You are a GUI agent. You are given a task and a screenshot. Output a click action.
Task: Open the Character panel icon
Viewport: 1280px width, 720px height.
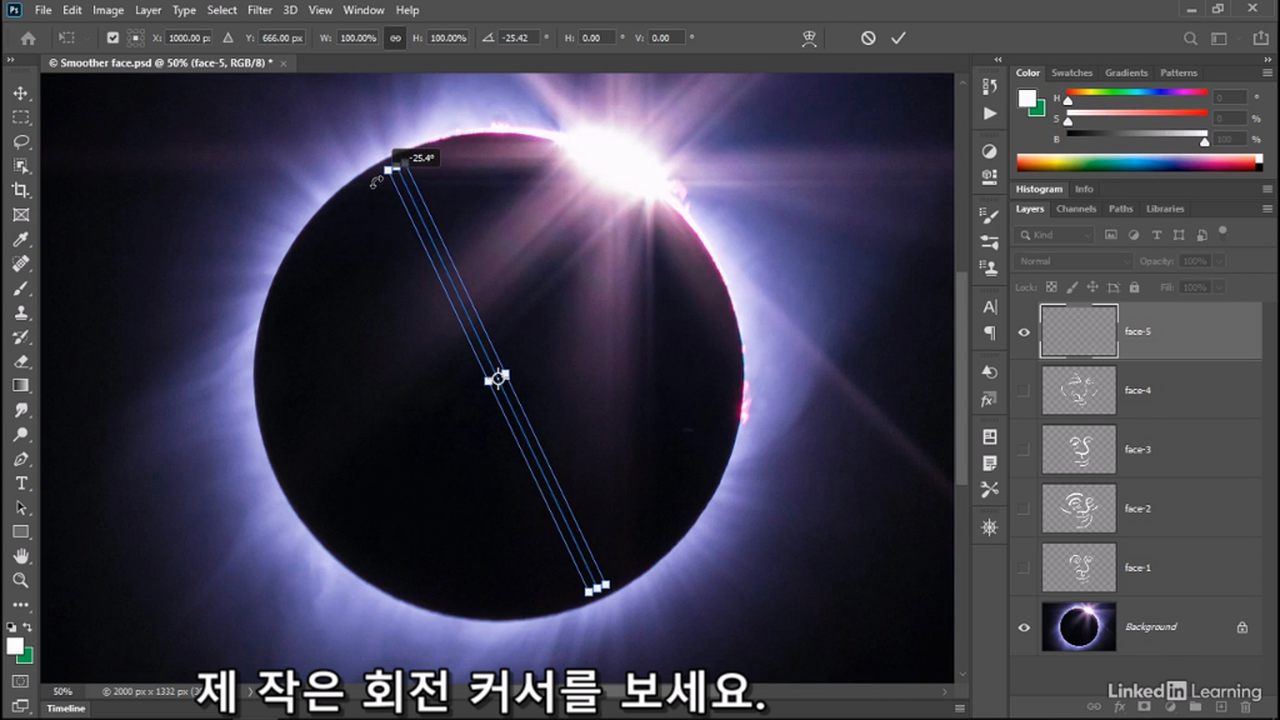990,307
